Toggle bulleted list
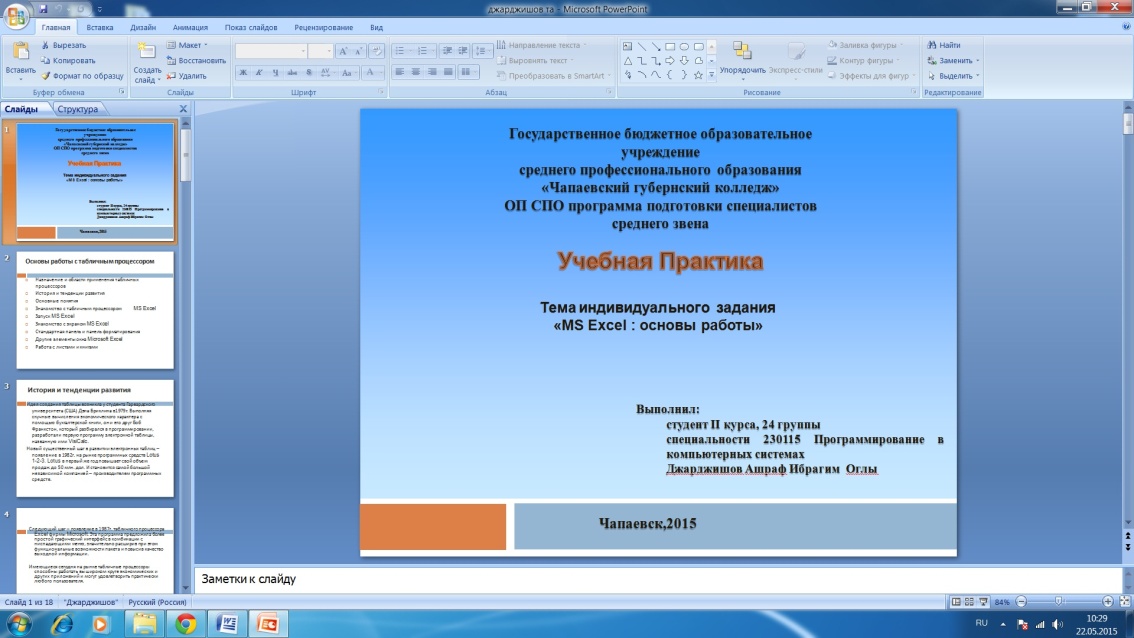The image size is (1134, 638). tap(401, 51)
